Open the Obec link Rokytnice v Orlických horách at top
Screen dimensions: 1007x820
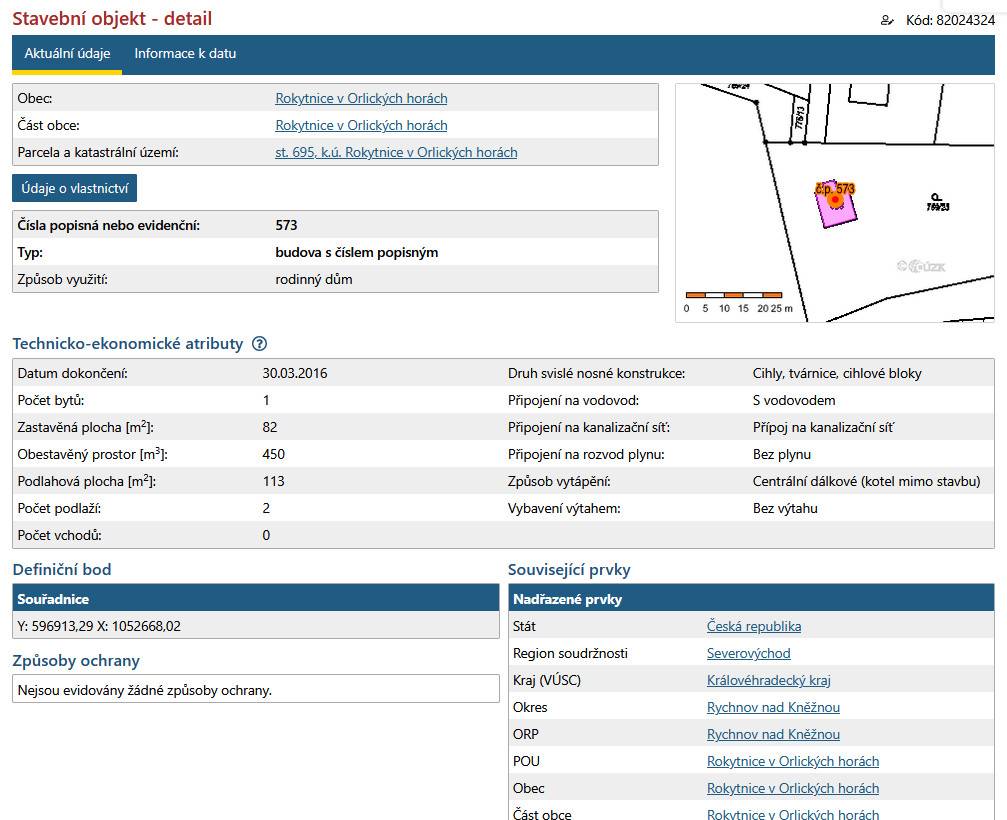click(x=361, y=98)
